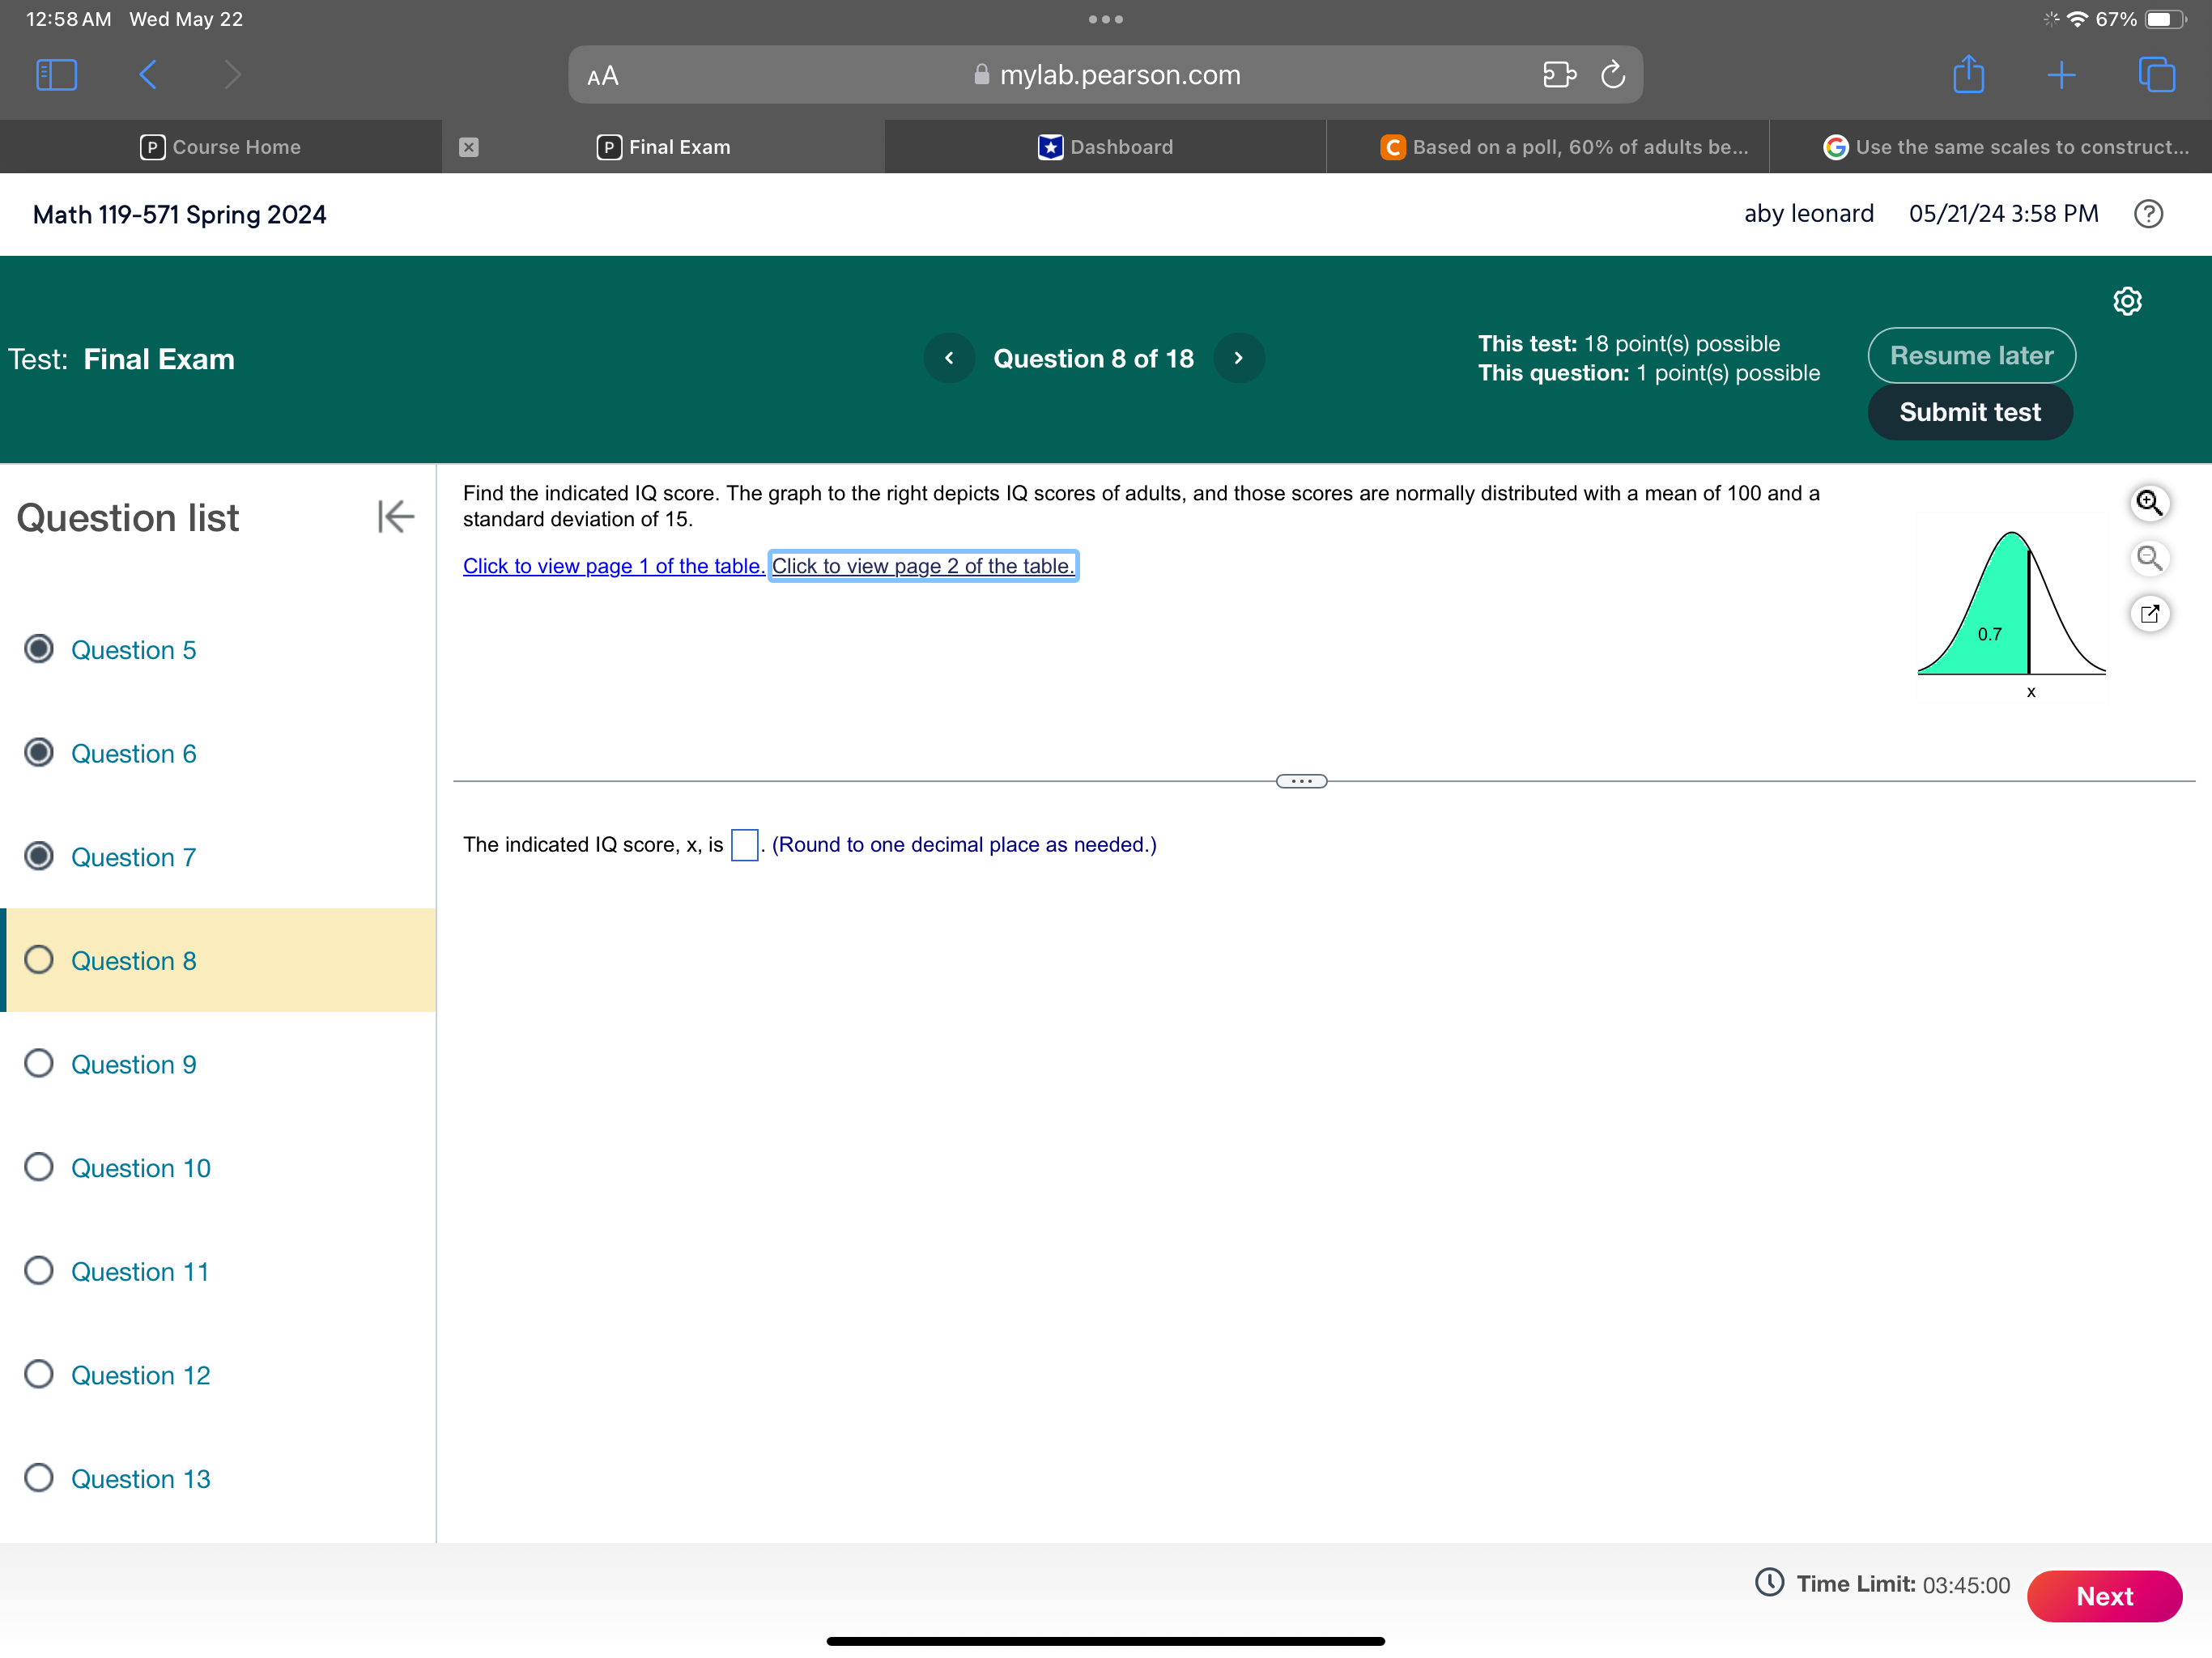2212x1658 pixels.
Task: Collapse the Question list panel
Action: coord(396,517)
